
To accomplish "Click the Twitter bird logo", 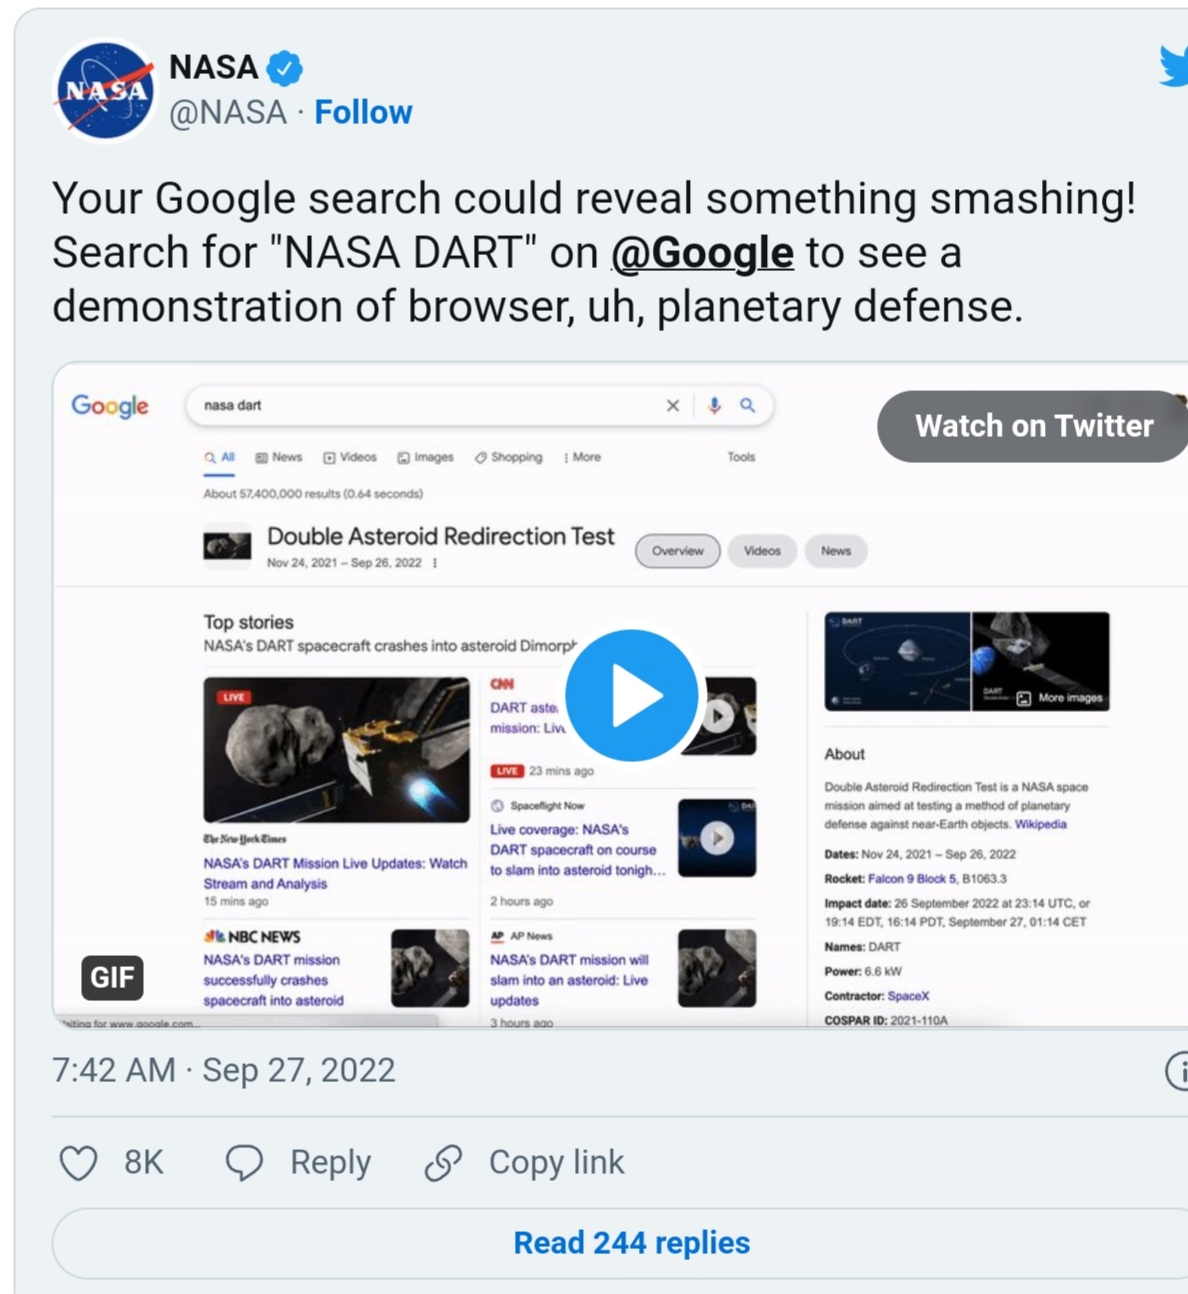I will point(1174,66).
